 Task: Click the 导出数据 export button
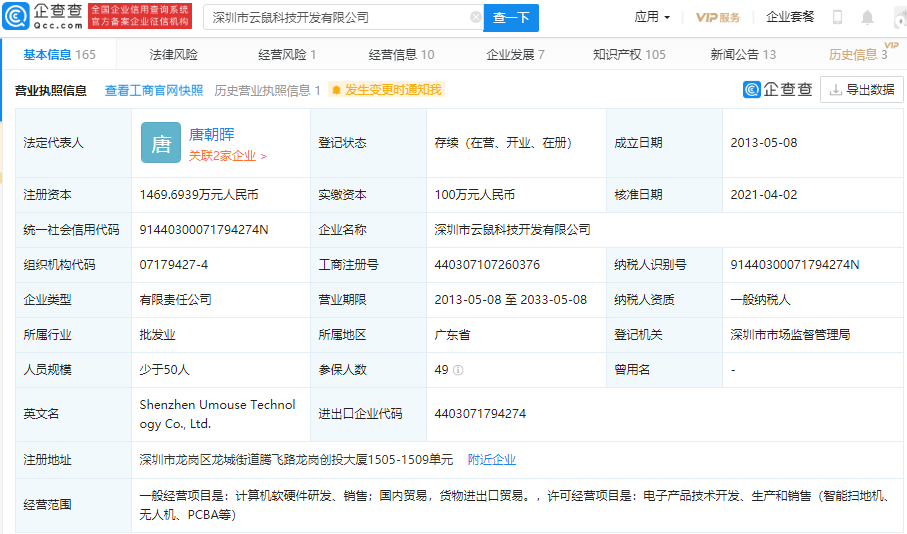862,90
